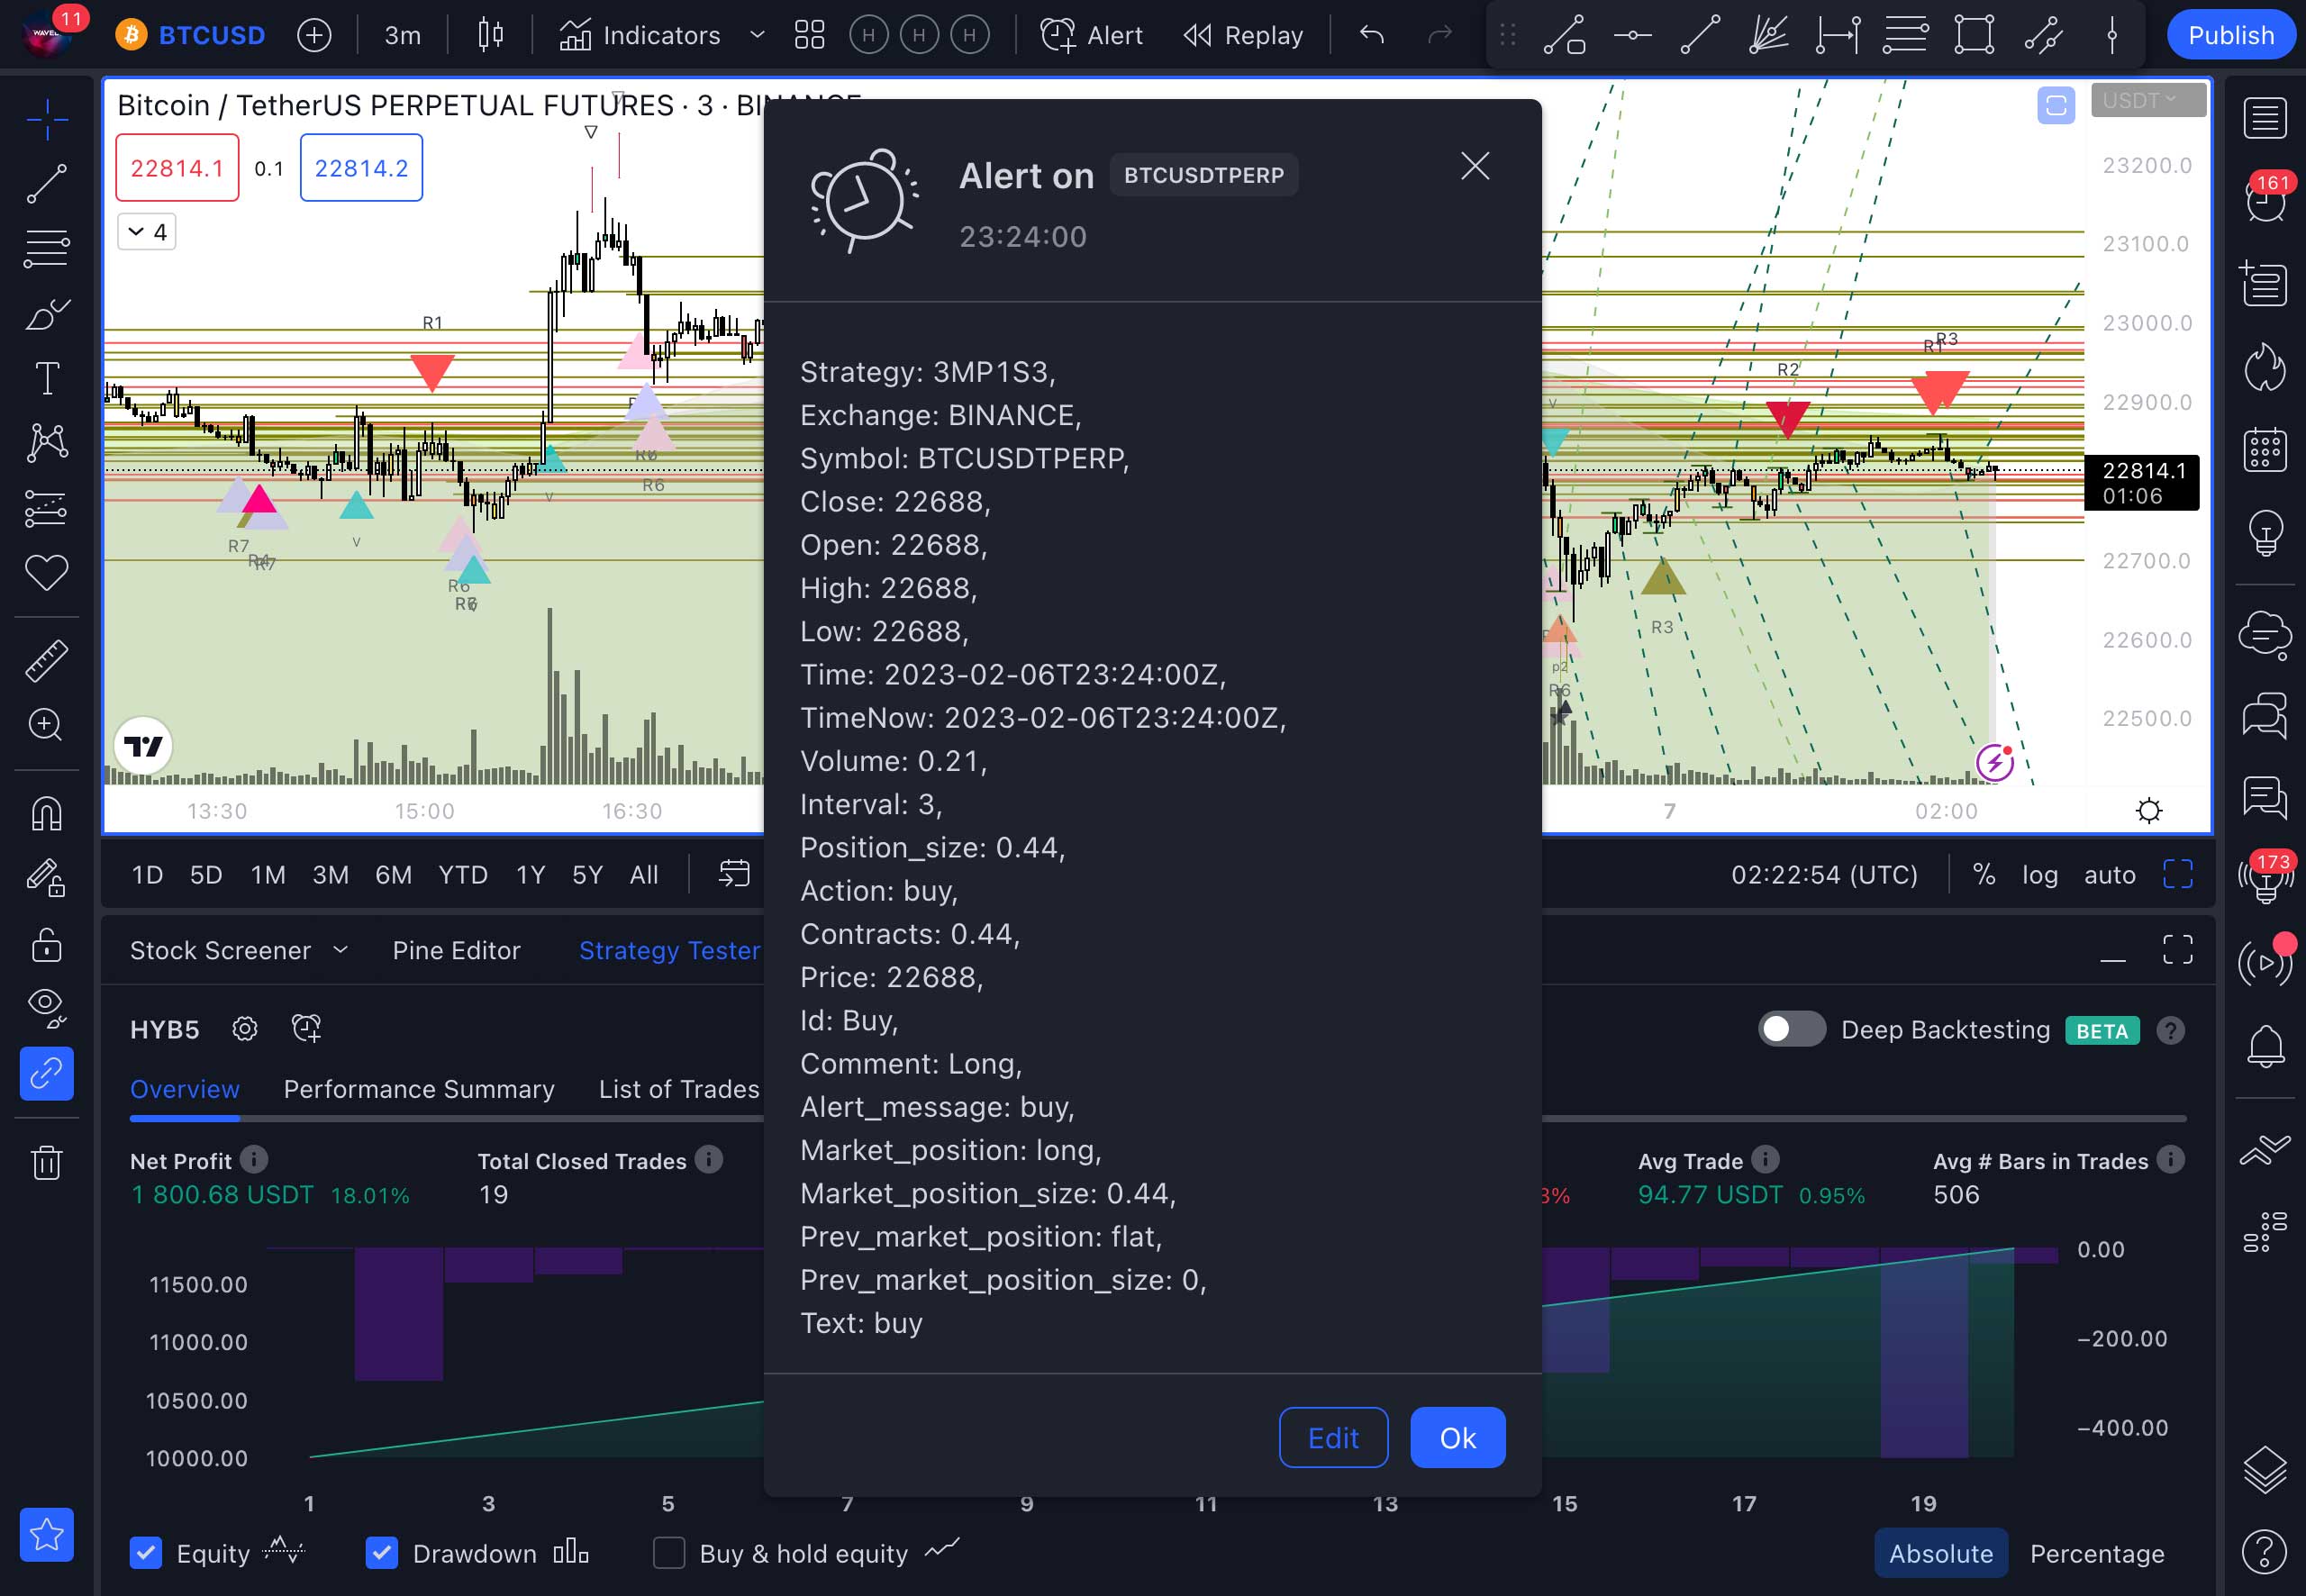Click Edit in the alert dialog
Viewport: 2306px width, 1596px height.
pos(1333,1437)
